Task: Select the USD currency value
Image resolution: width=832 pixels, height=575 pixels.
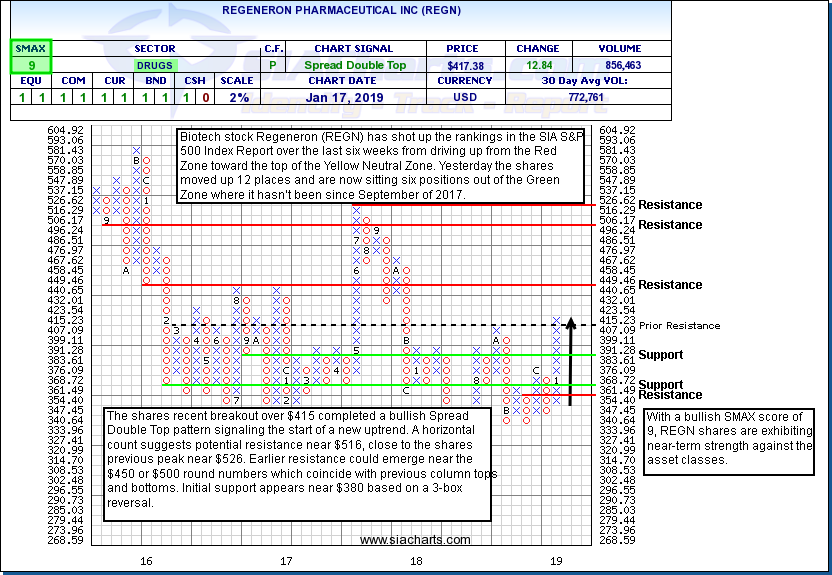Action: point(465,97)
